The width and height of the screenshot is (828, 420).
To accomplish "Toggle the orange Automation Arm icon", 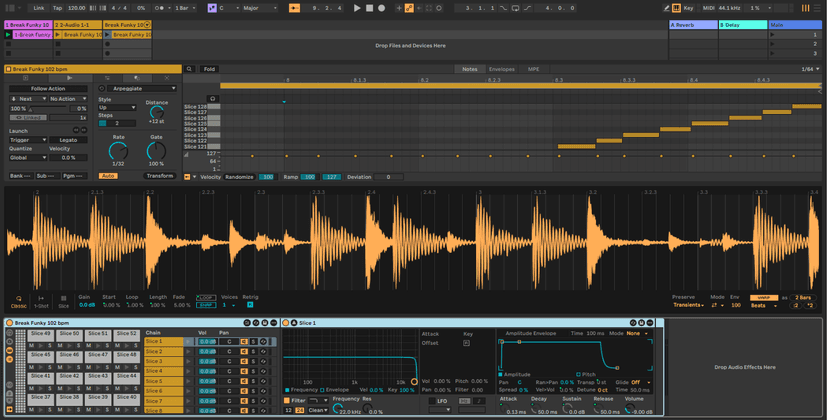I will (x=409, y=8).
